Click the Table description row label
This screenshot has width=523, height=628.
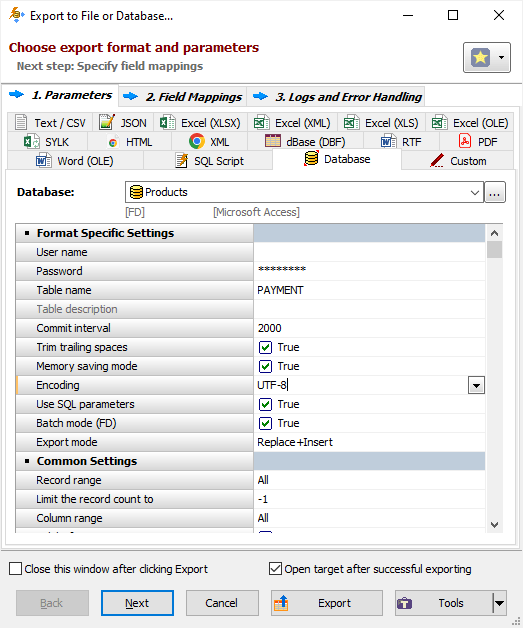click(x=77, y=309)
